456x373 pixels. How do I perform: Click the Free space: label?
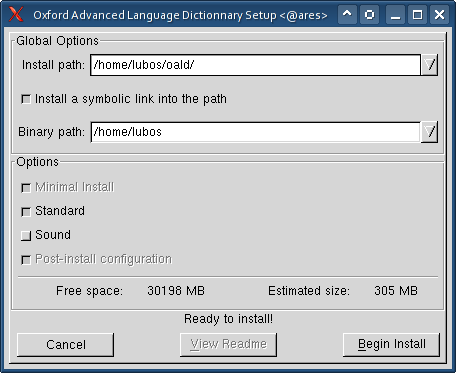(x=89, y=291)
